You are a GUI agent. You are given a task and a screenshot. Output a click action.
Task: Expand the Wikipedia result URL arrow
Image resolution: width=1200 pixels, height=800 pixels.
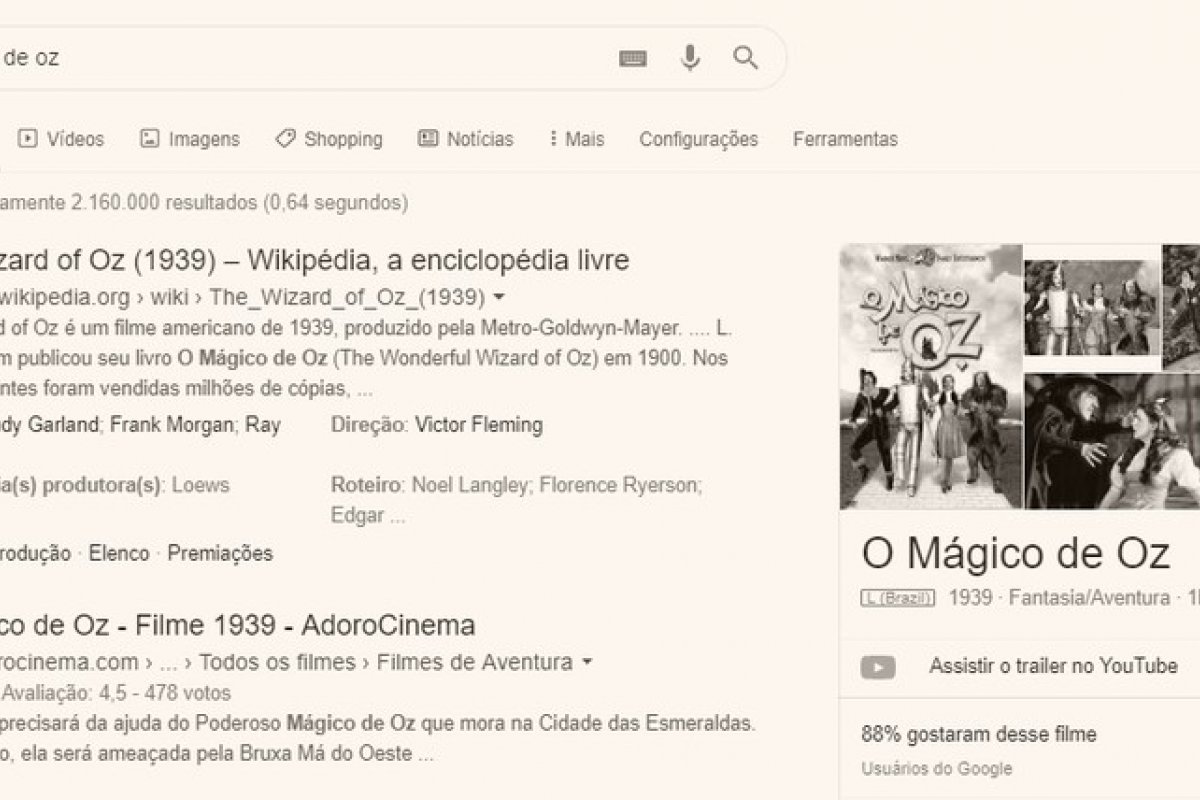click(x=499, y=296)
